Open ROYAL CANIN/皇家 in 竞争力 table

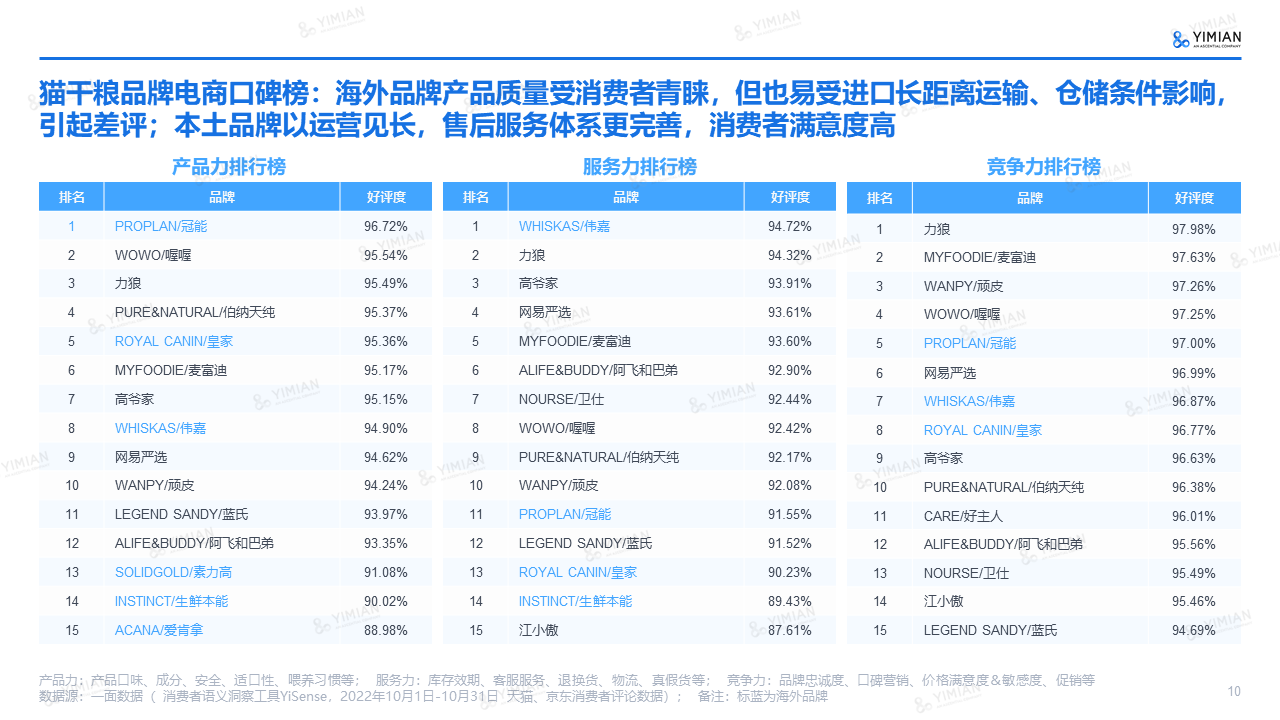(982, 430)
